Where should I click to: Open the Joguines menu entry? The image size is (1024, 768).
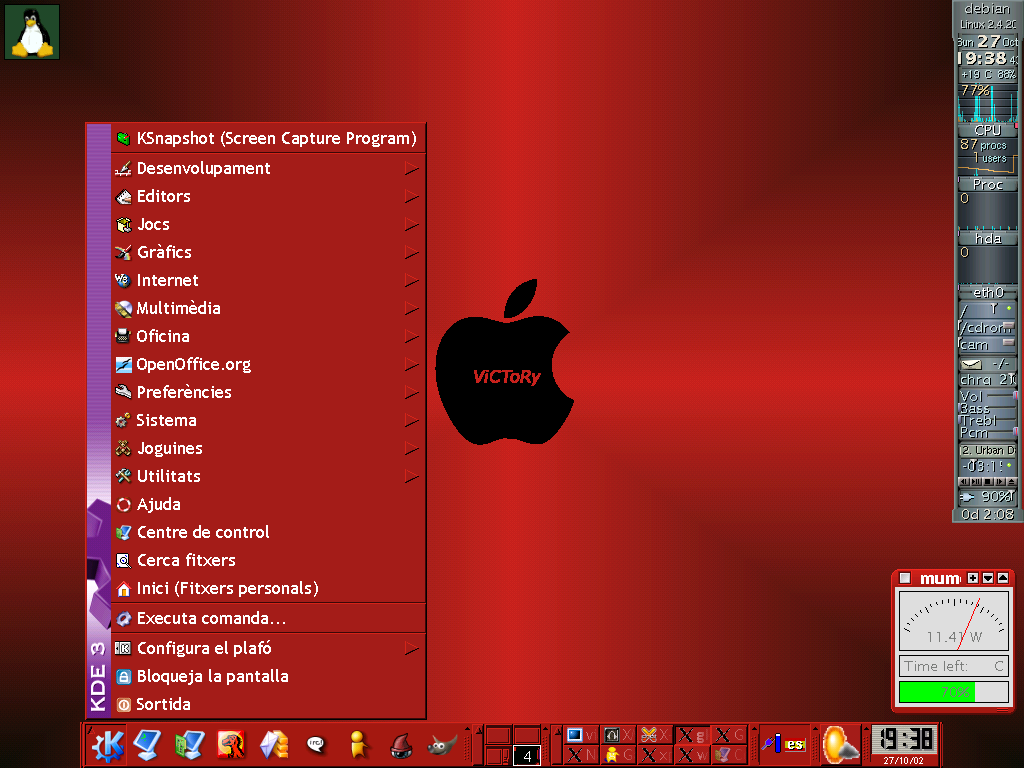[x=268, y=449]
